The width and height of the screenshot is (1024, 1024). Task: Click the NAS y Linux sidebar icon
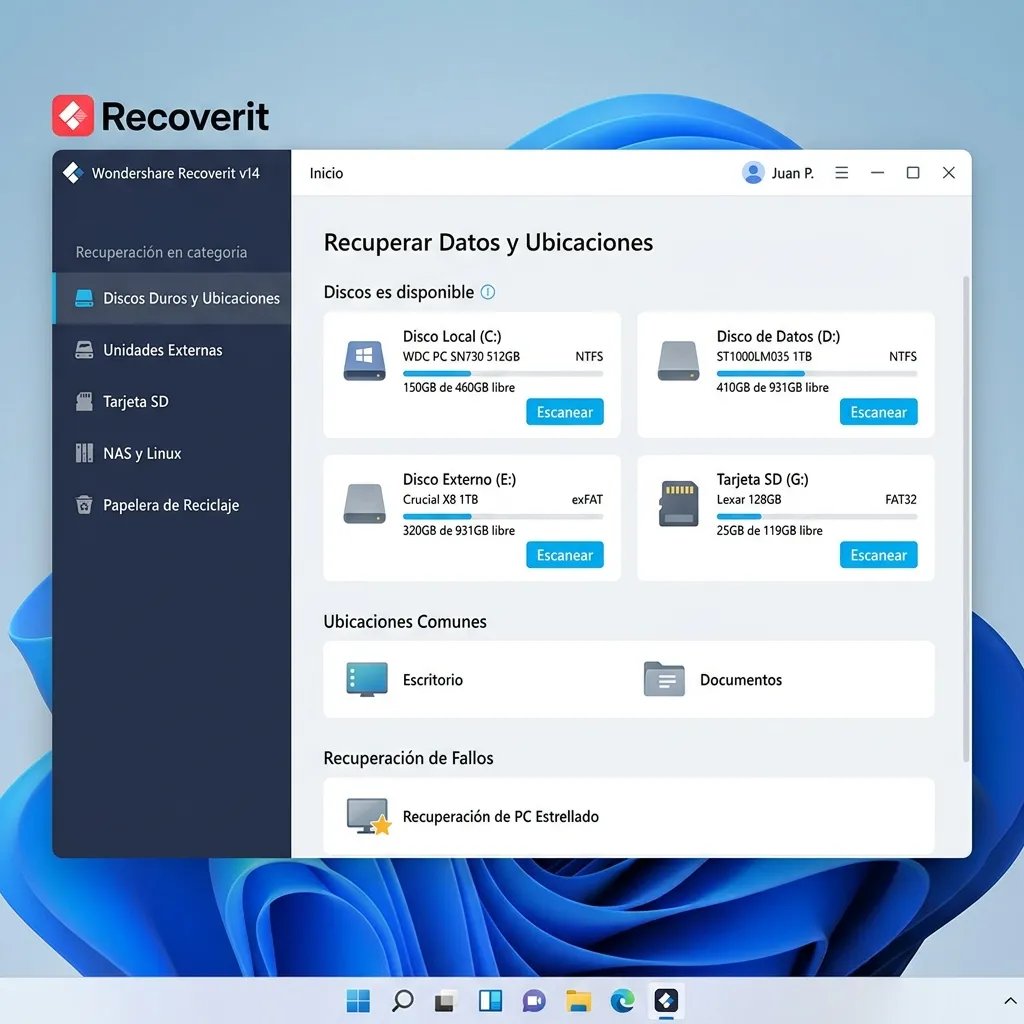click(x=84, y=453)
